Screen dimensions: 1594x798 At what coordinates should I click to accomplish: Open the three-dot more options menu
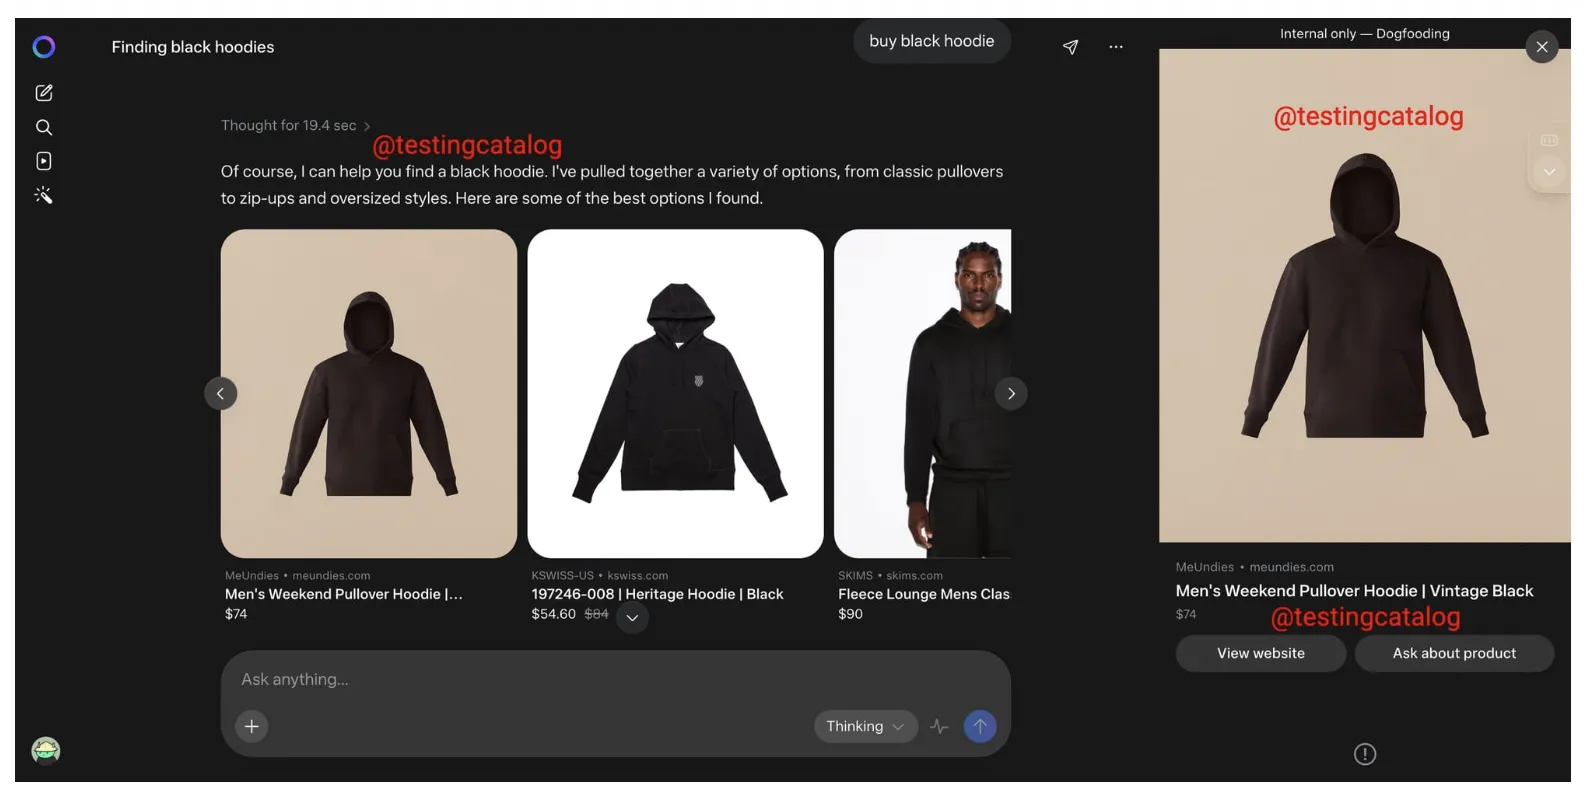(1116, 47)
